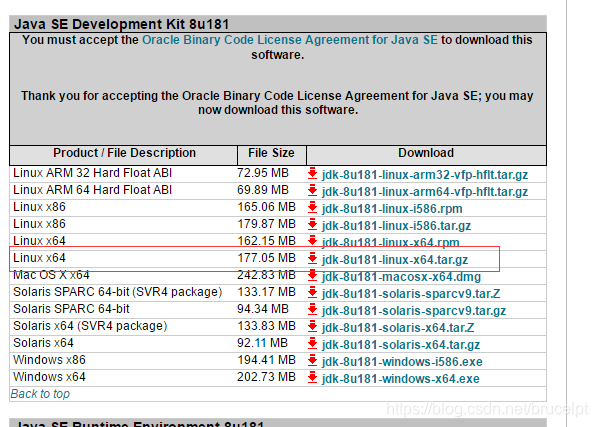
Task: Download jdk-8u181-windows-i586.exe file link
Action: (x=402, y=361)
